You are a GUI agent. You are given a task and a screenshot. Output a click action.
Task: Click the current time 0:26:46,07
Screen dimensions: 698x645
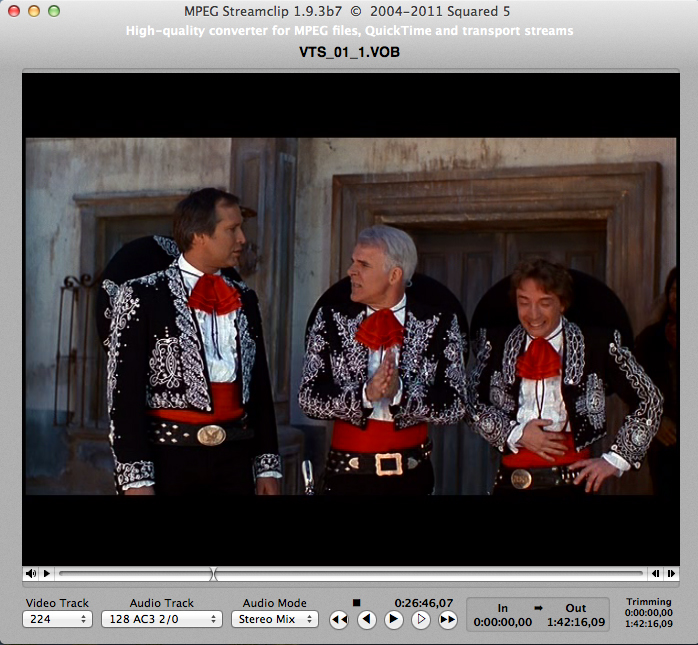coord(423,603)
